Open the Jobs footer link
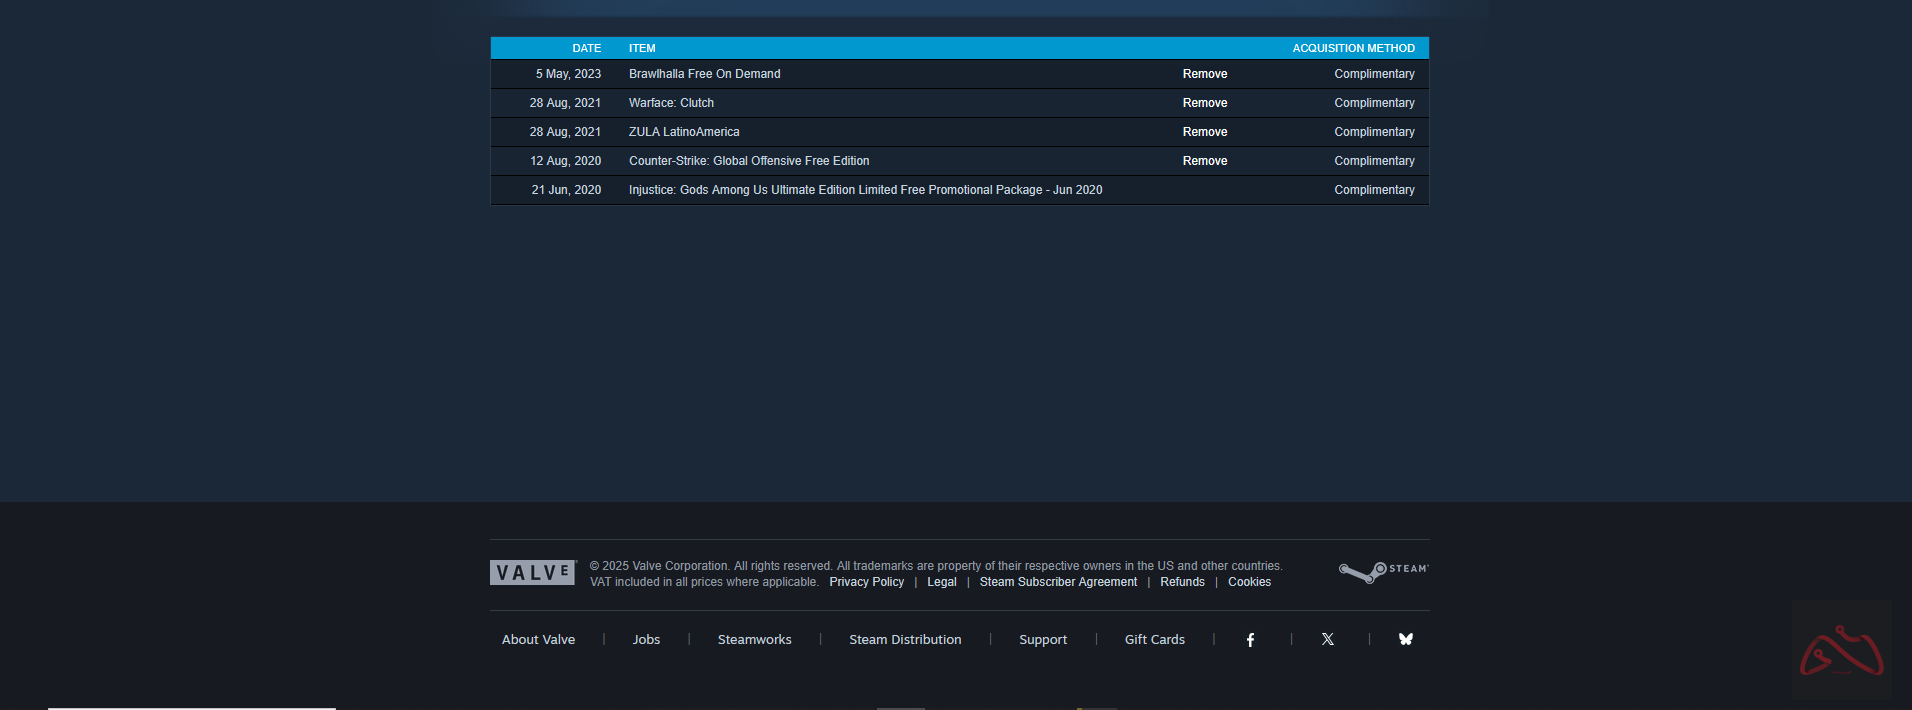 click(x=646, y=640)
